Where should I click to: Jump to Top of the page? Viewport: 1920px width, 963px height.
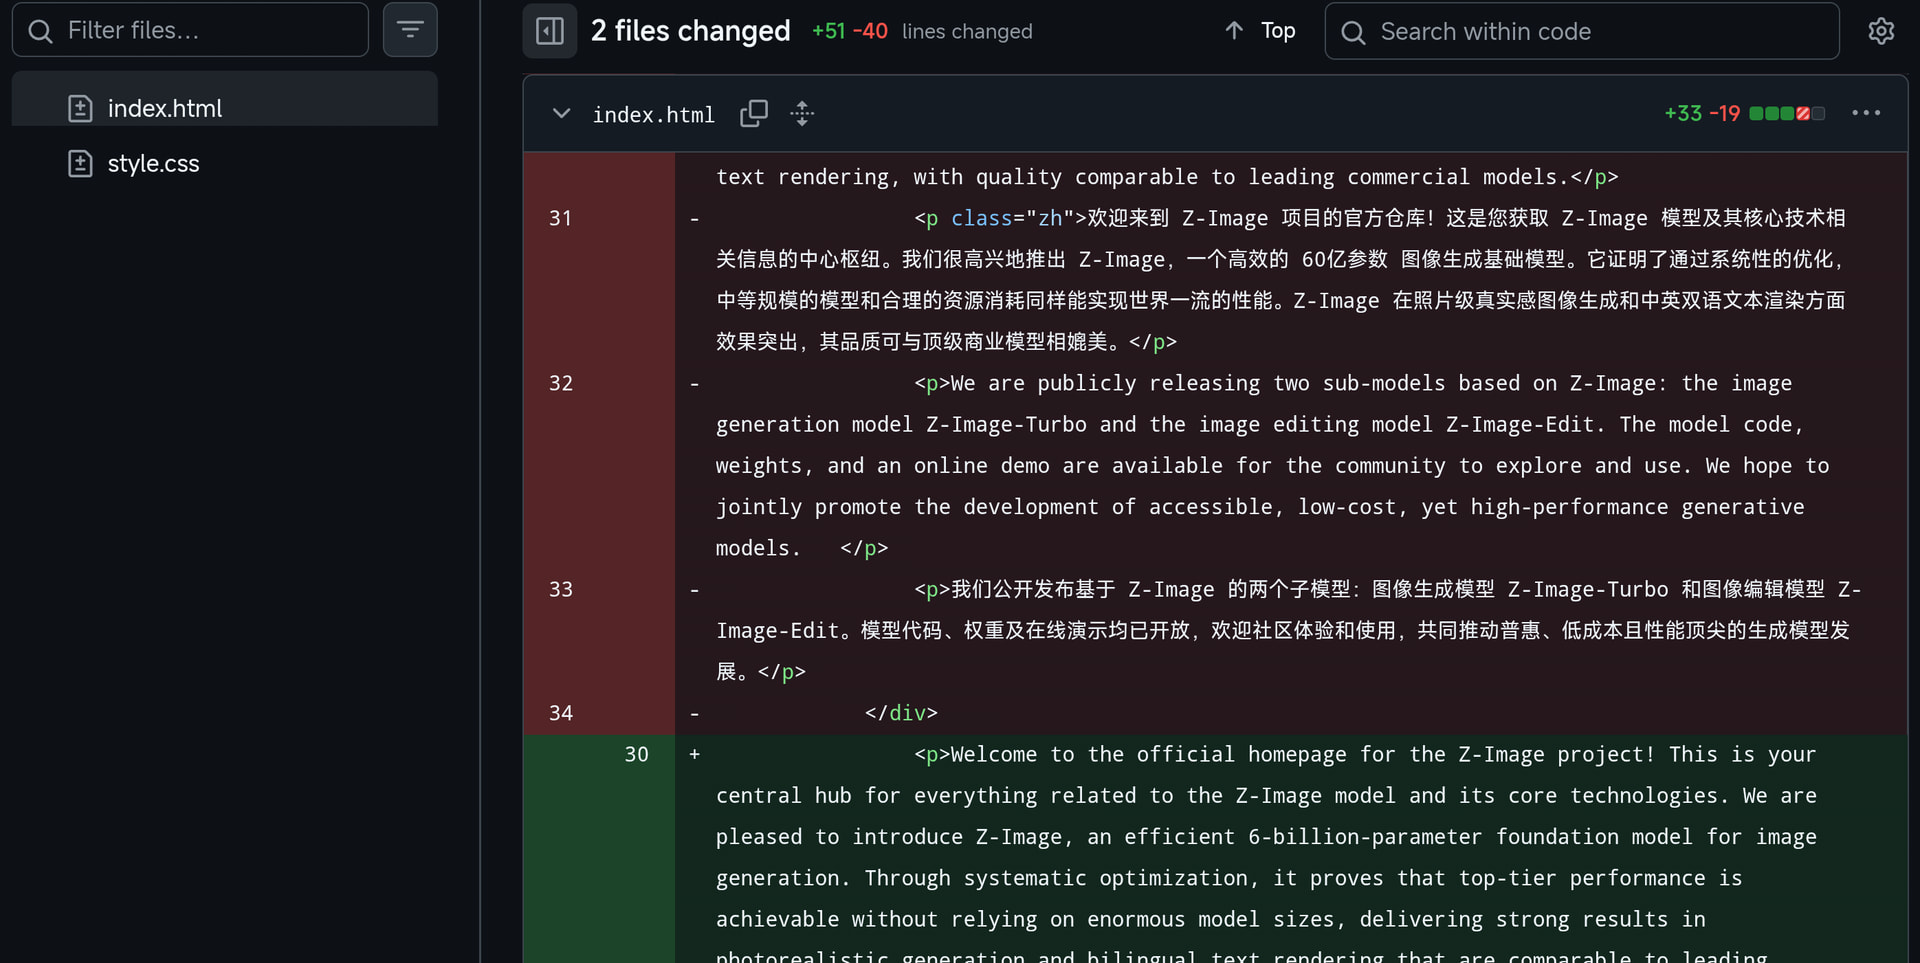pos(1260,31)
